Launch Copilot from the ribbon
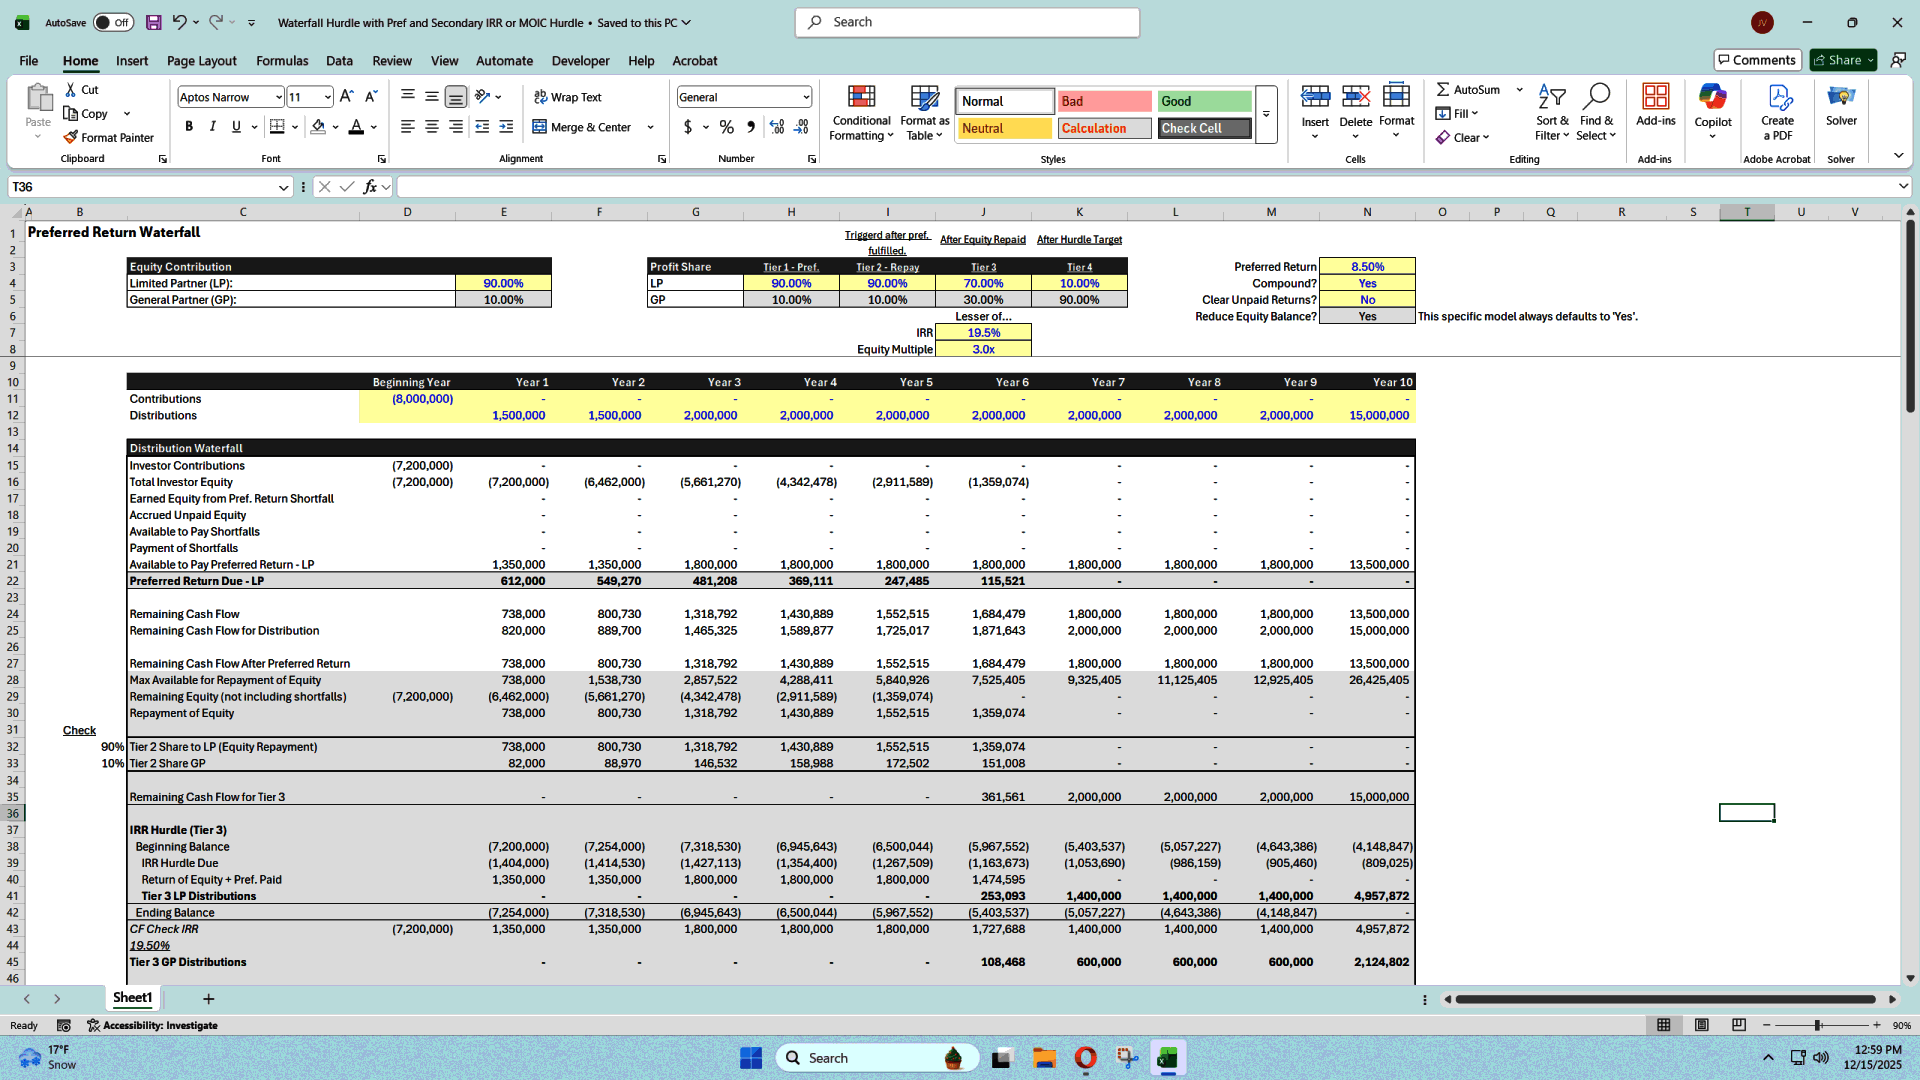This screenshot has height=1080, width=1920. (x=1713, y=110)
